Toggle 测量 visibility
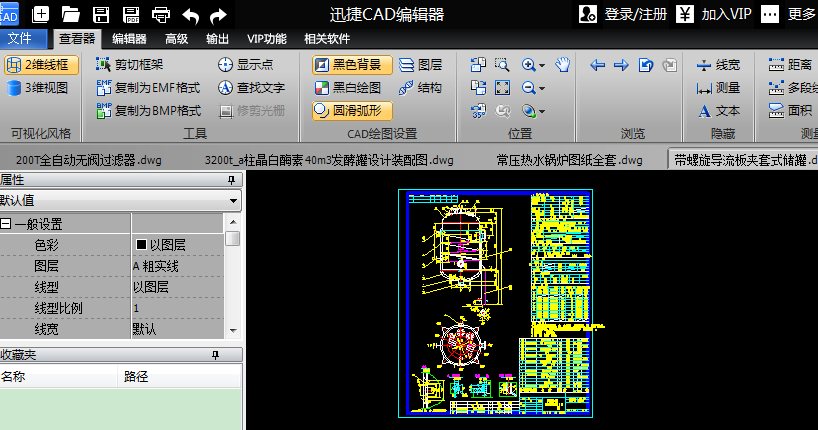The image size is (818, 430). pos(718,88)
